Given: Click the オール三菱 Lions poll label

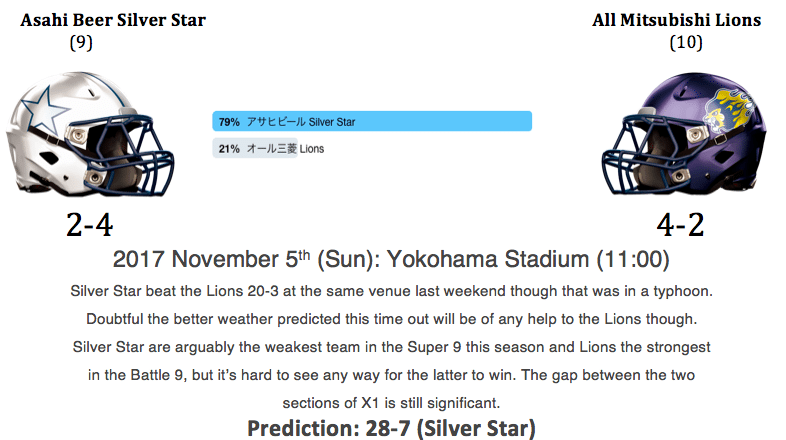Looking at the screenshot, I should click(x=285, y=149).
